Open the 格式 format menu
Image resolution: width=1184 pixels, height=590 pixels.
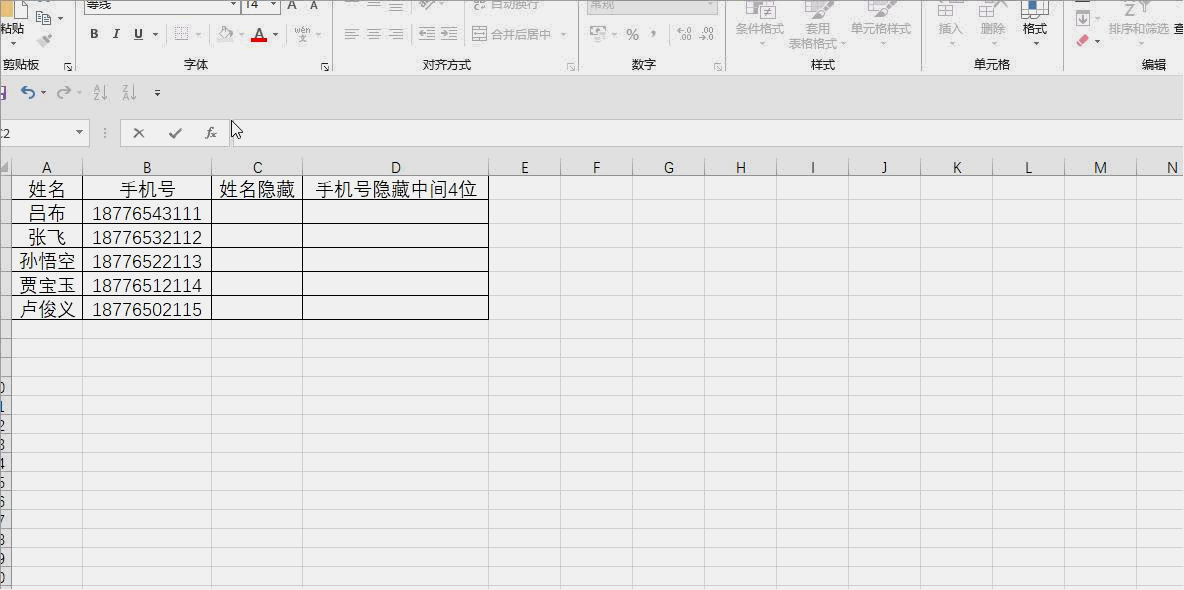pos(1034,24)
